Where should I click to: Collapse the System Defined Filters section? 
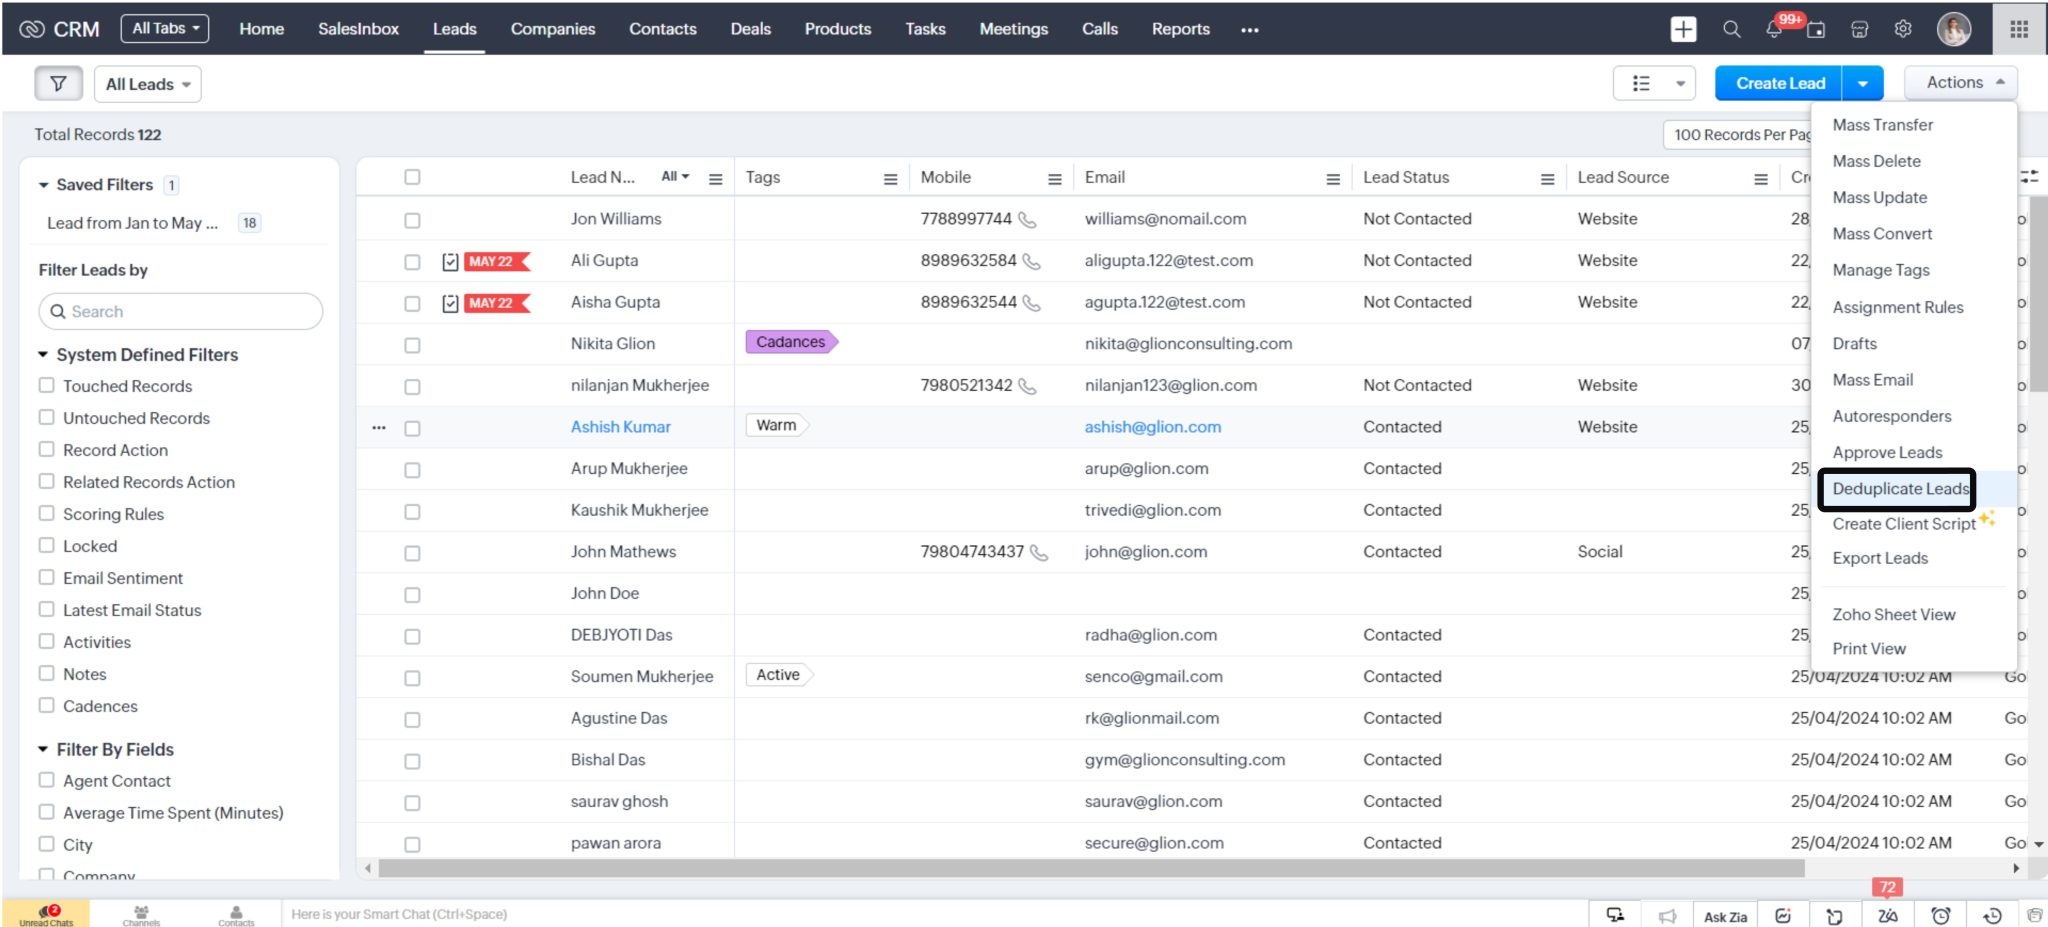[43, 354]
